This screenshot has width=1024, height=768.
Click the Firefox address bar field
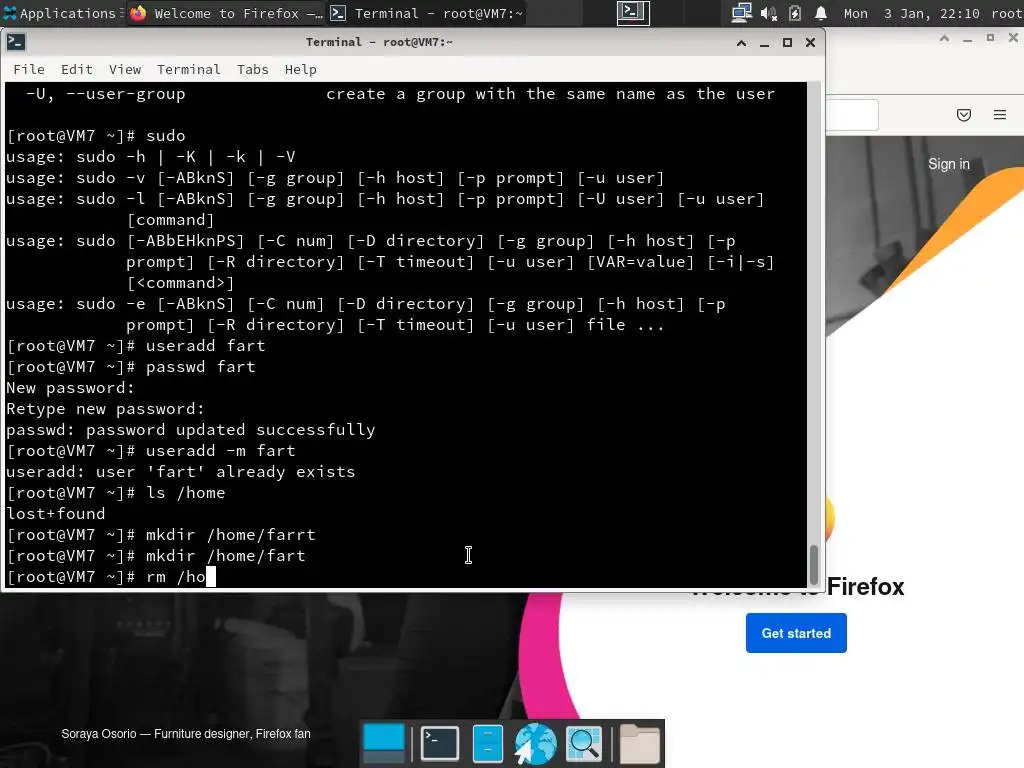tap(852, 115)
